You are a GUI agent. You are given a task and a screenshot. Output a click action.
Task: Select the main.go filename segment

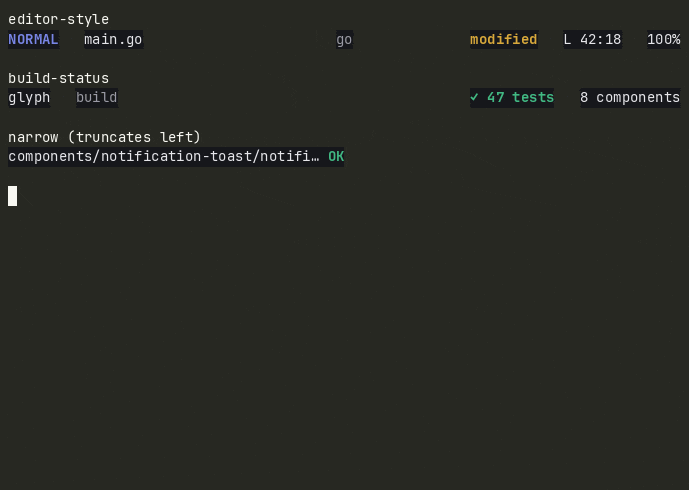tap(113, 40)
